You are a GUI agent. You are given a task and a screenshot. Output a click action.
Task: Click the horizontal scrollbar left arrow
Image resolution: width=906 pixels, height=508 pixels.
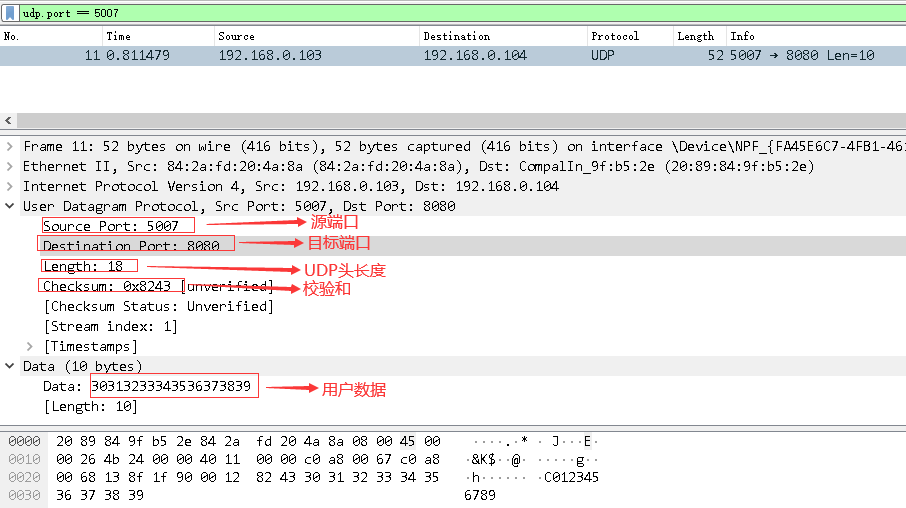pyautogui.click(x=8, y=120)
